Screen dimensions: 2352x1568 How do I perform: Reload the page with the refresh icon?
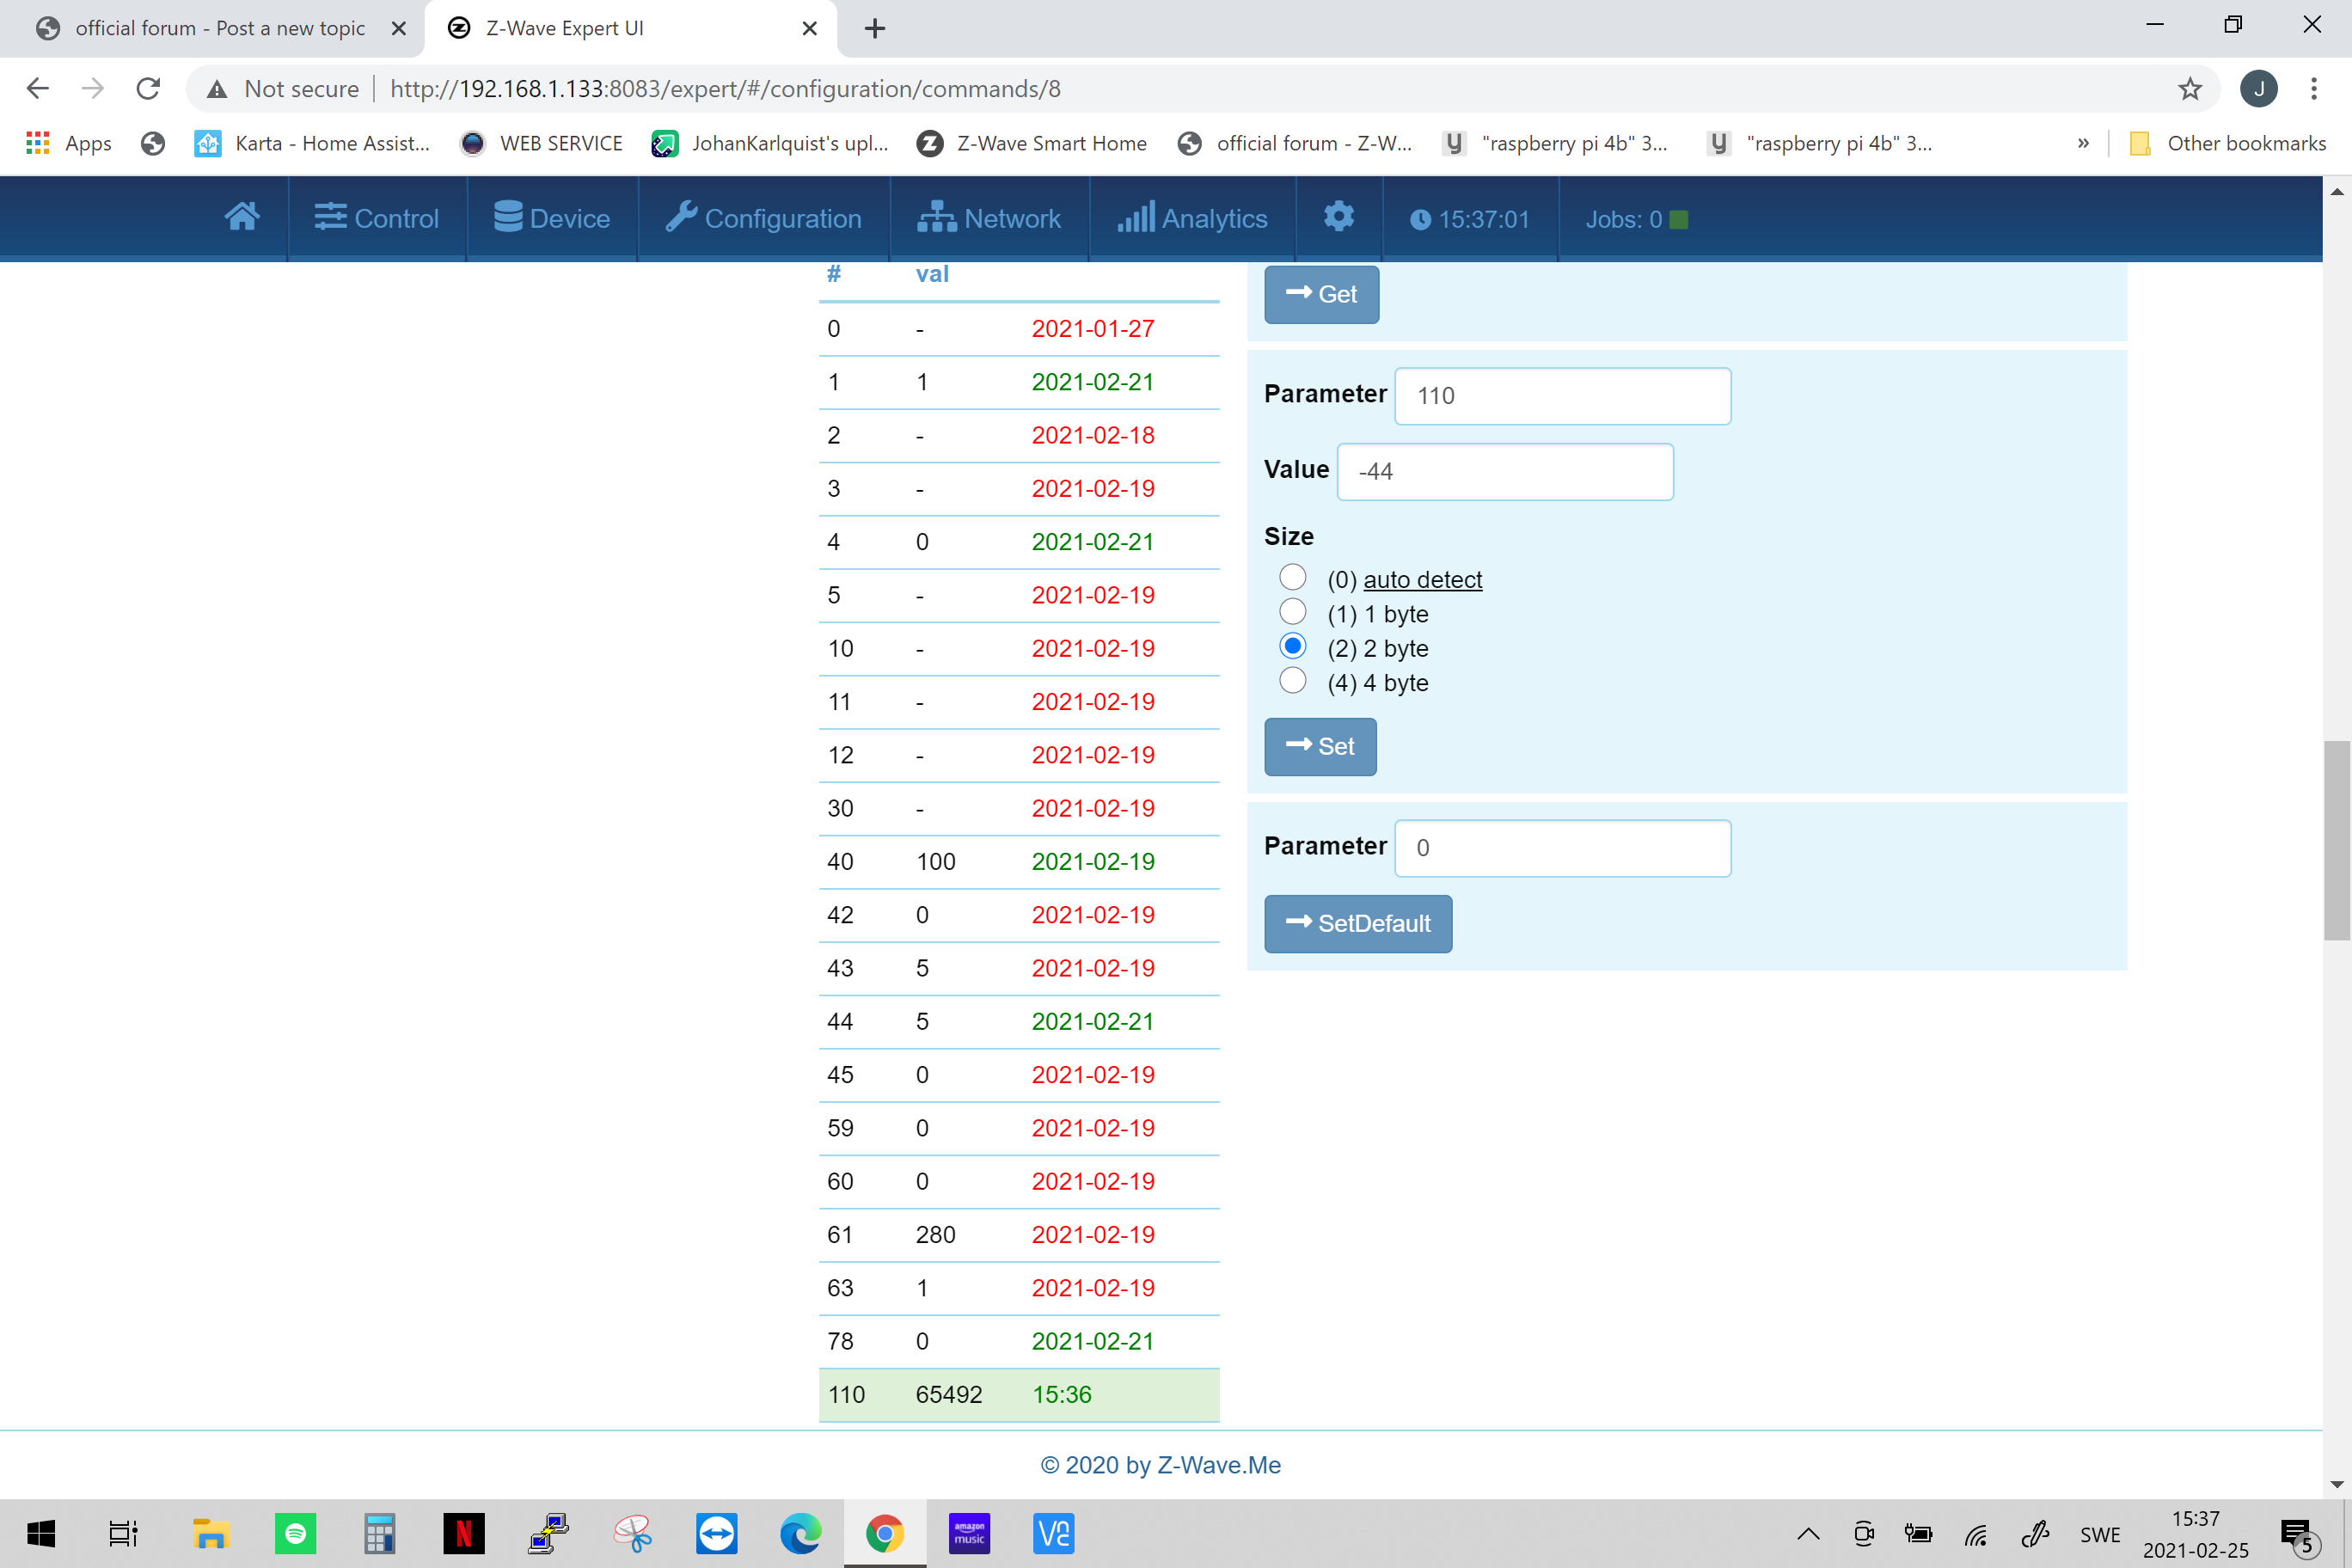(148, 89)
